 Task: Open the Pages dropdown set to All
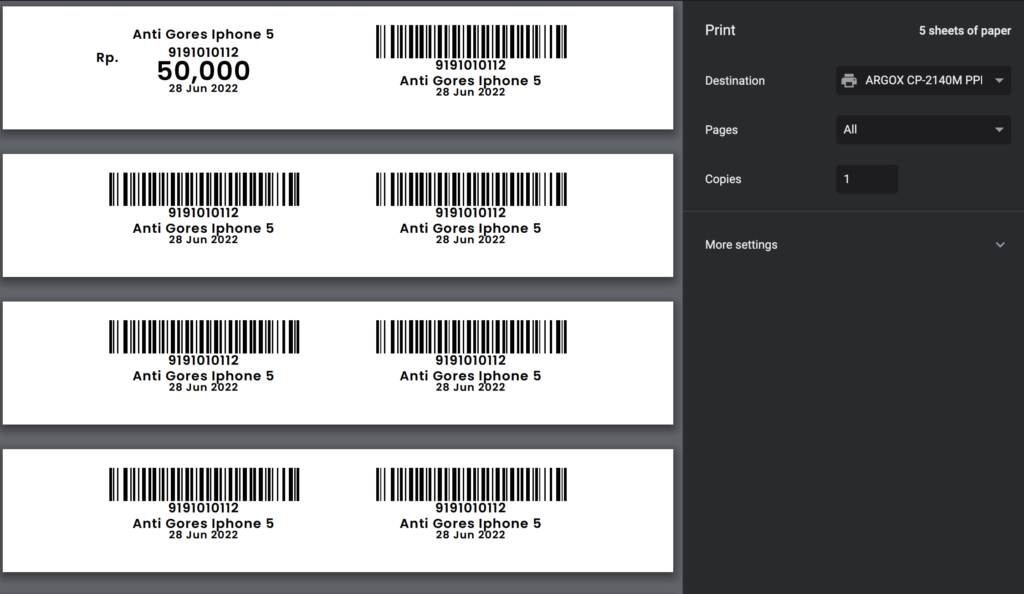pyautogui.click(x=922, y=130)
